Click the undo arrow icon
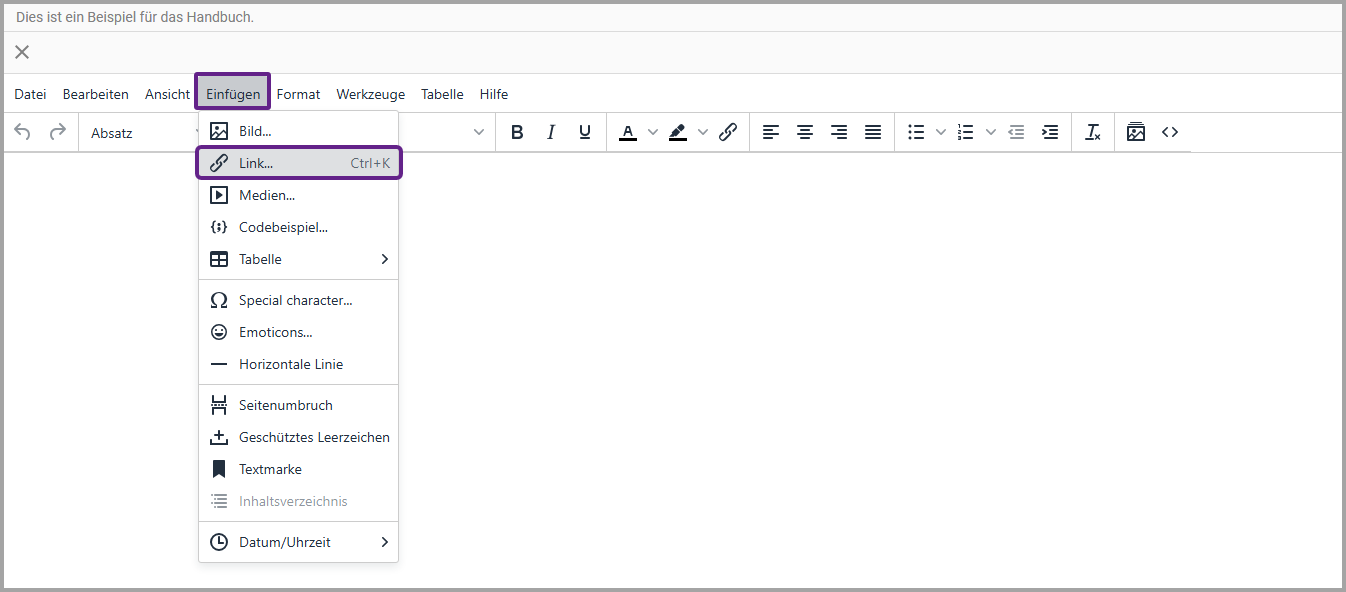 pos(23,132)
